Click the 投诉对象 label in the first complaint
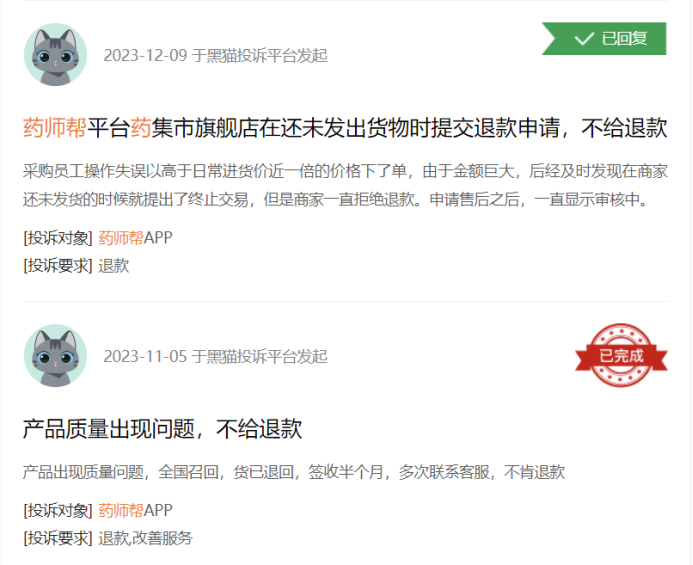 [58, 238]
